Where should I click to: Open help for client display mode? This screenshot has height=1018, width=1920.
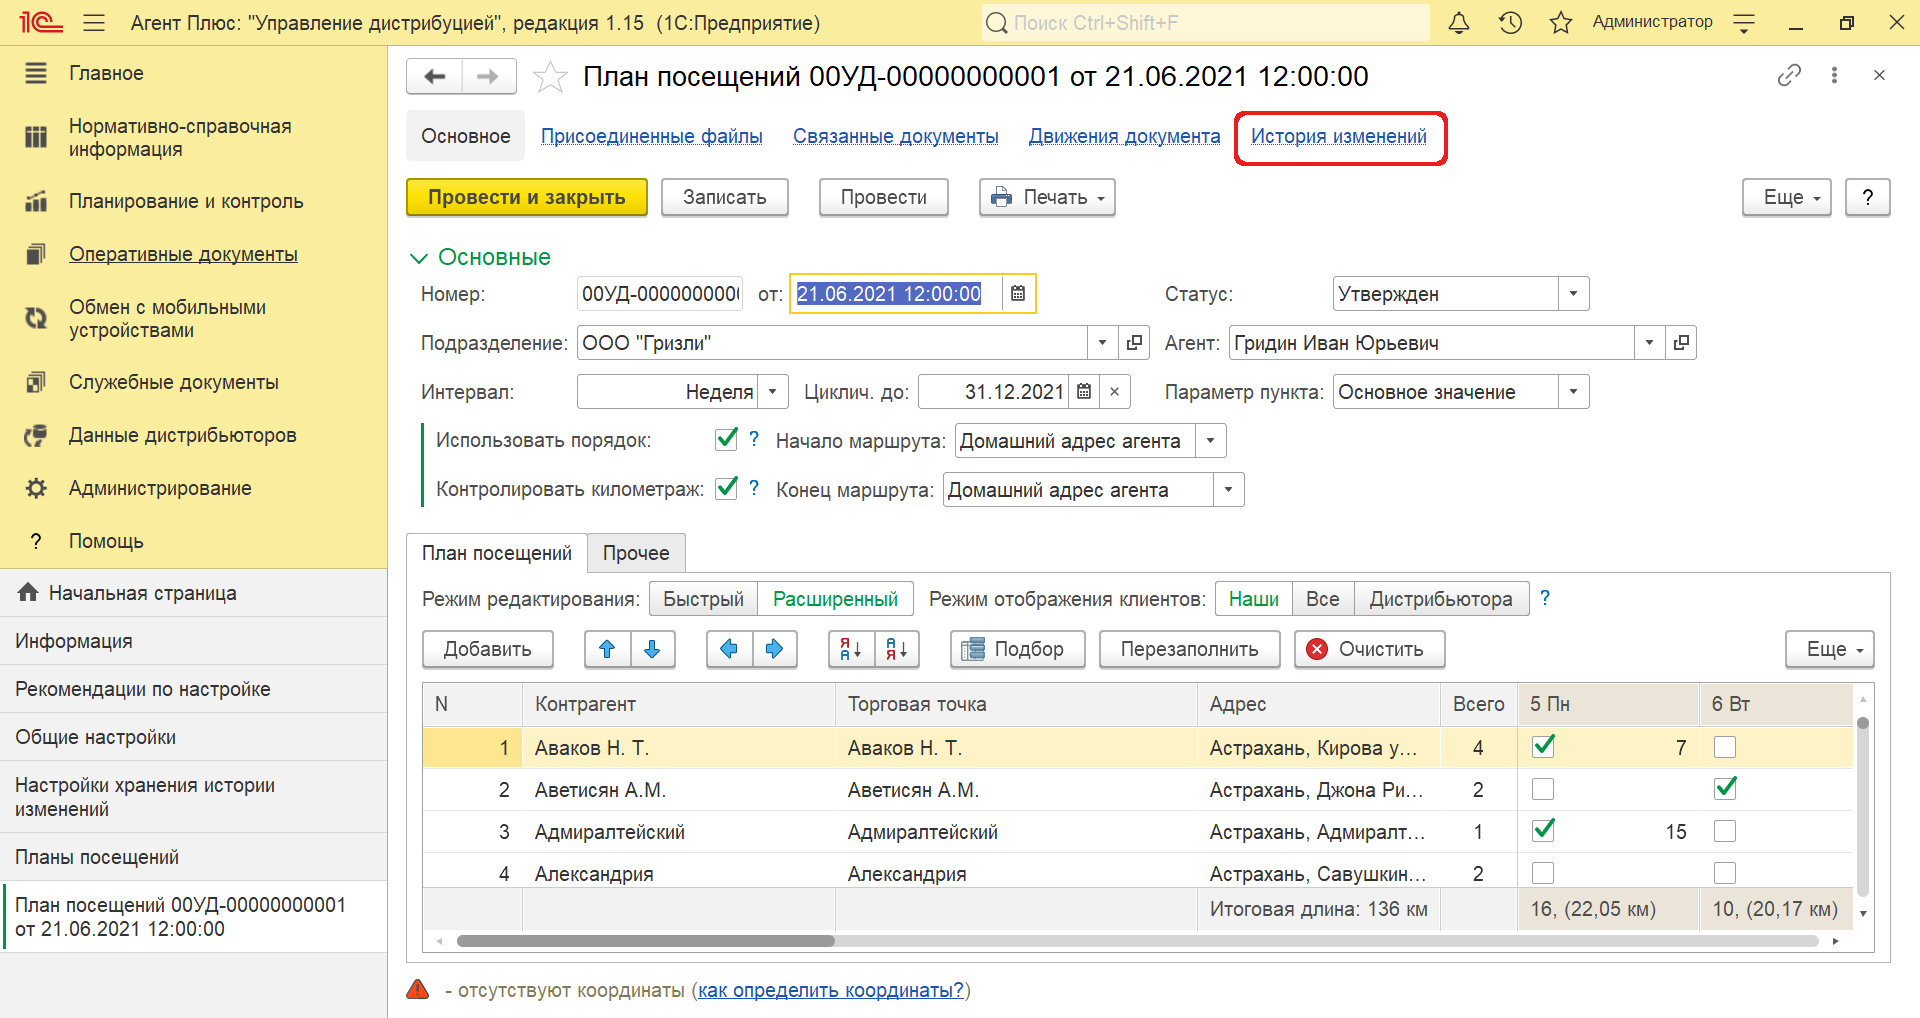pos(1545,598)
